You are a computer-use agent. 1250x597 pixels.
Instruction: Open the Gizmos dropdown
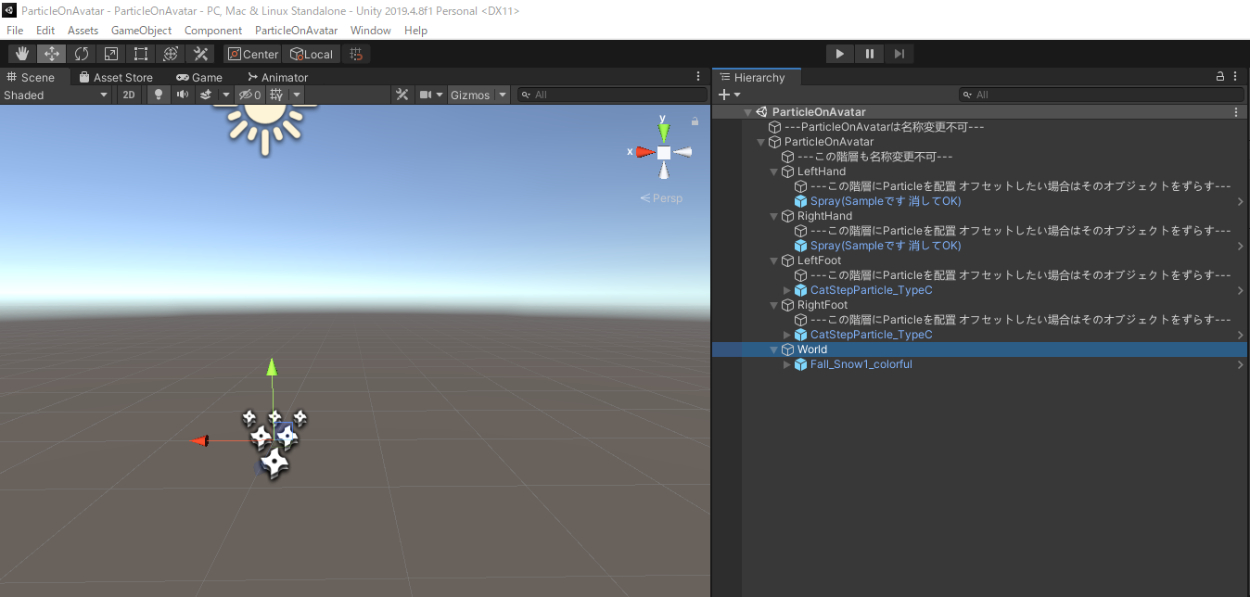tap(478, 95)
